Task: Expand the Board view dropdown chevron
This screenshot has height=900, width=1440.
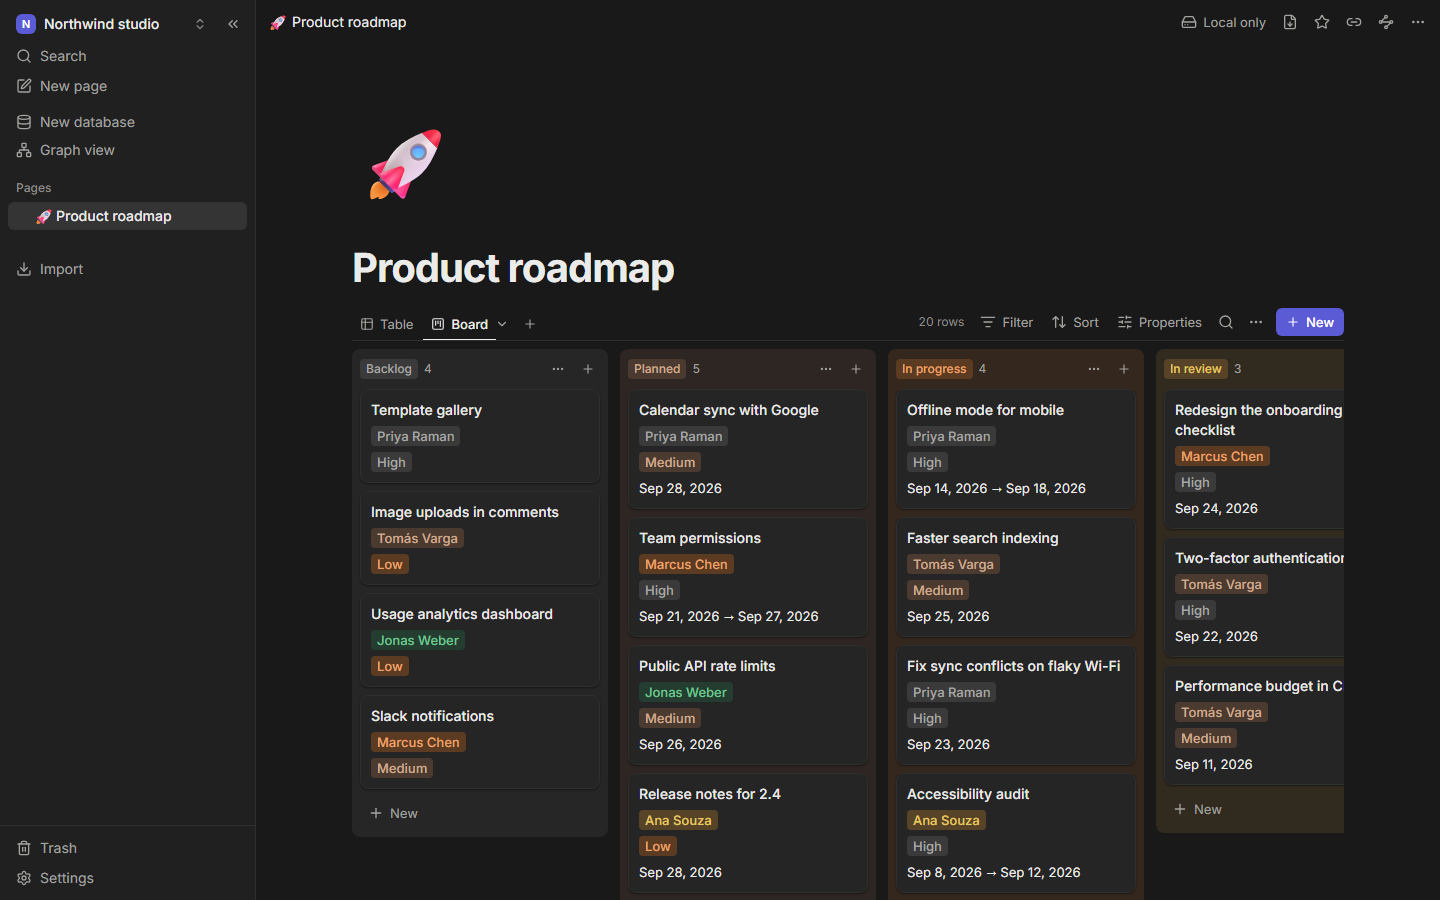Action: coord(502,324)
